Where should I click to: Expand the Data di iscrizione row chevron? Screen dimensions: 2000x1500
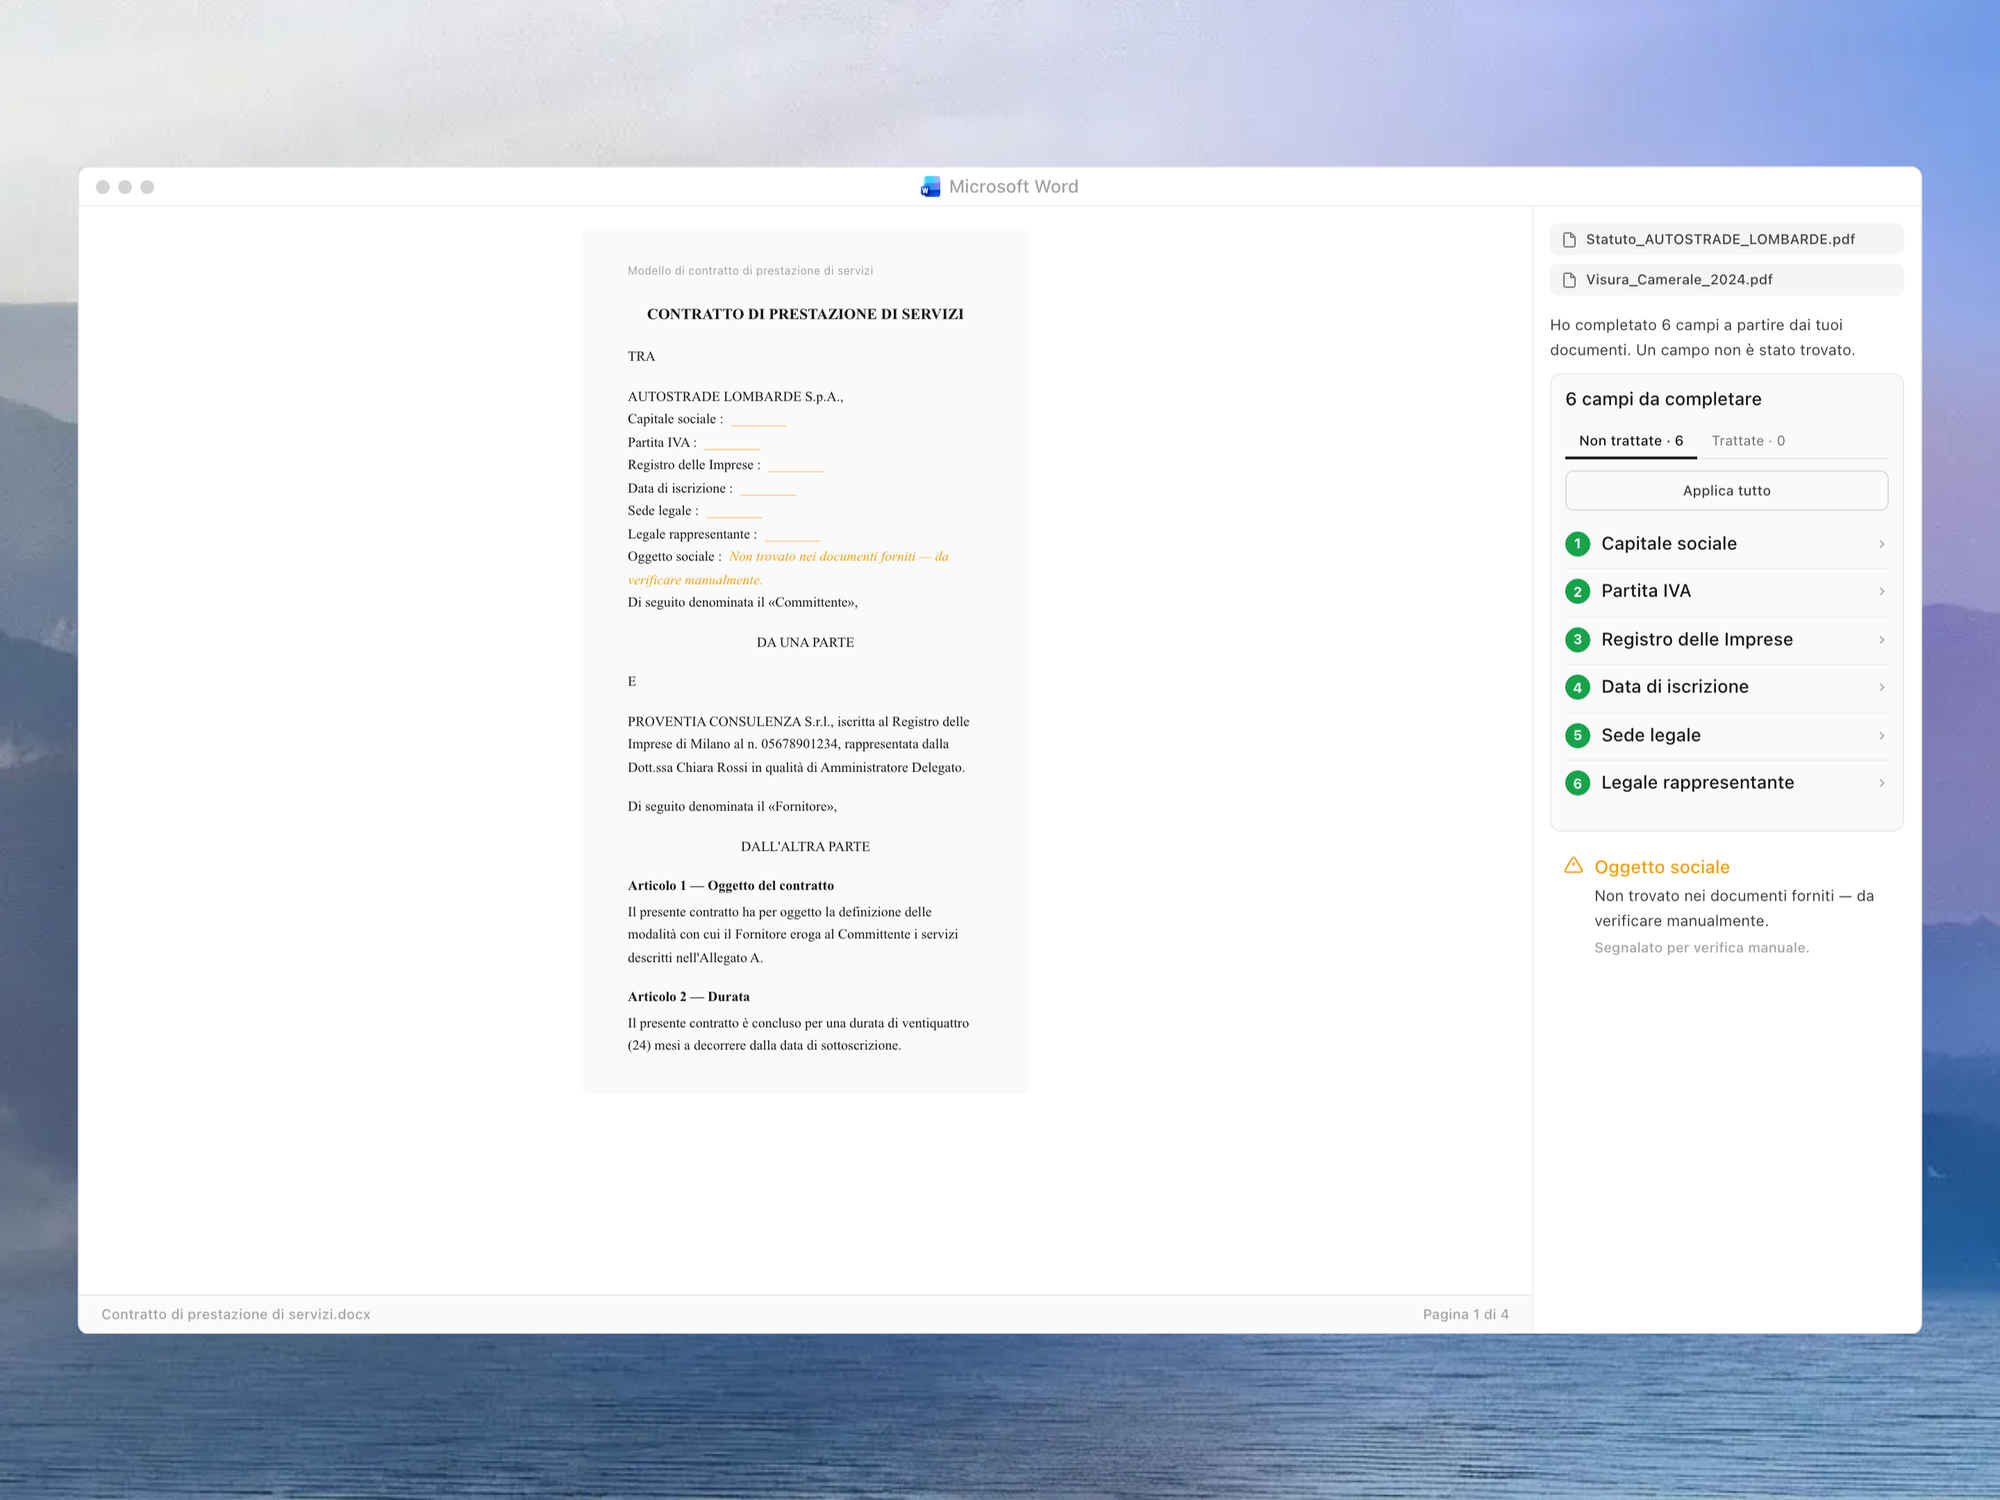[1881, 687]
